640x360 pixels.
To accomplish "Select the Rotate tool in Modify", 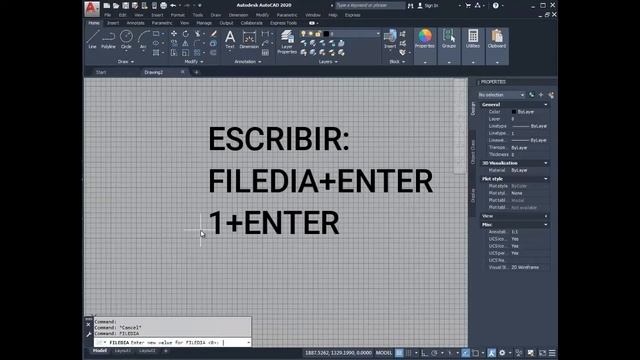I will (x=186, y=33).
